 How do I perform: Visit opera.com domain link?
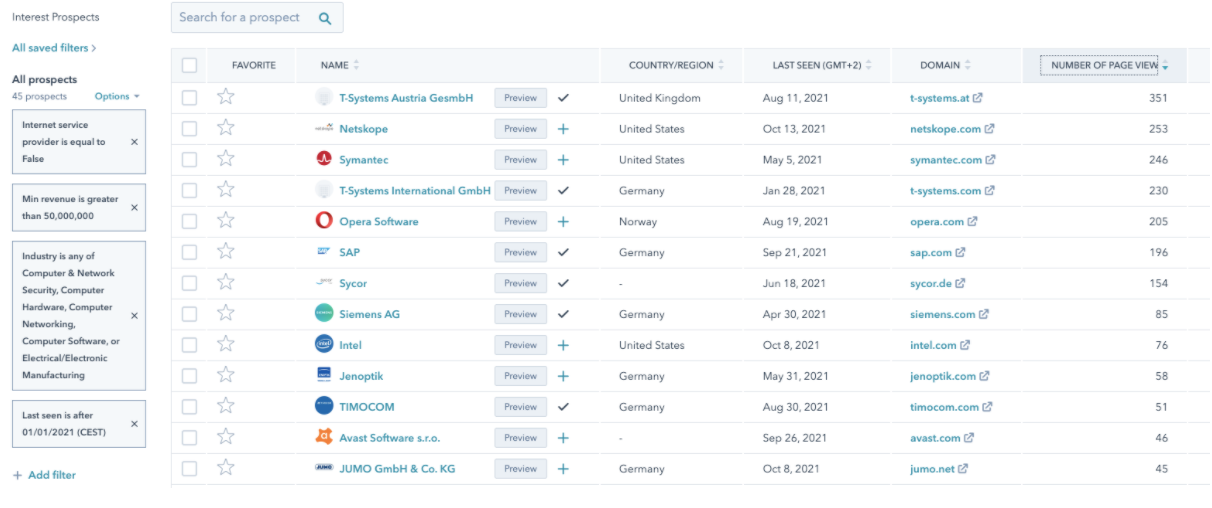pos(937,222)
